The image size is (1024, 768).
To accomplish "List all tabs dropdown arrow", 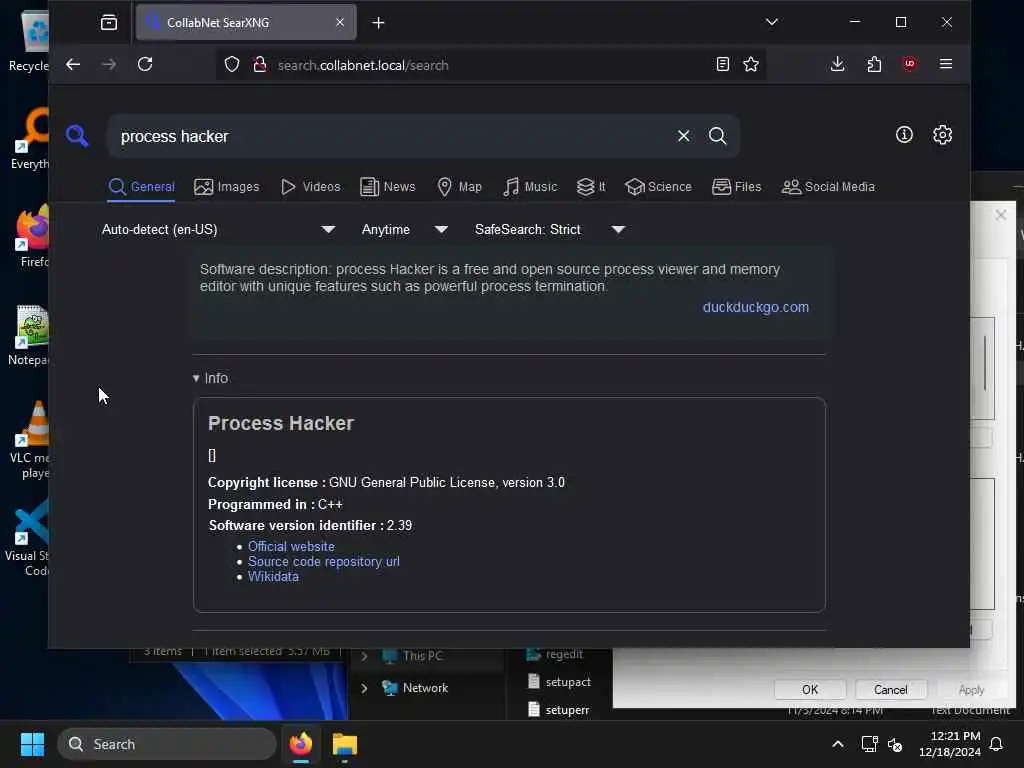I will 771,22.
